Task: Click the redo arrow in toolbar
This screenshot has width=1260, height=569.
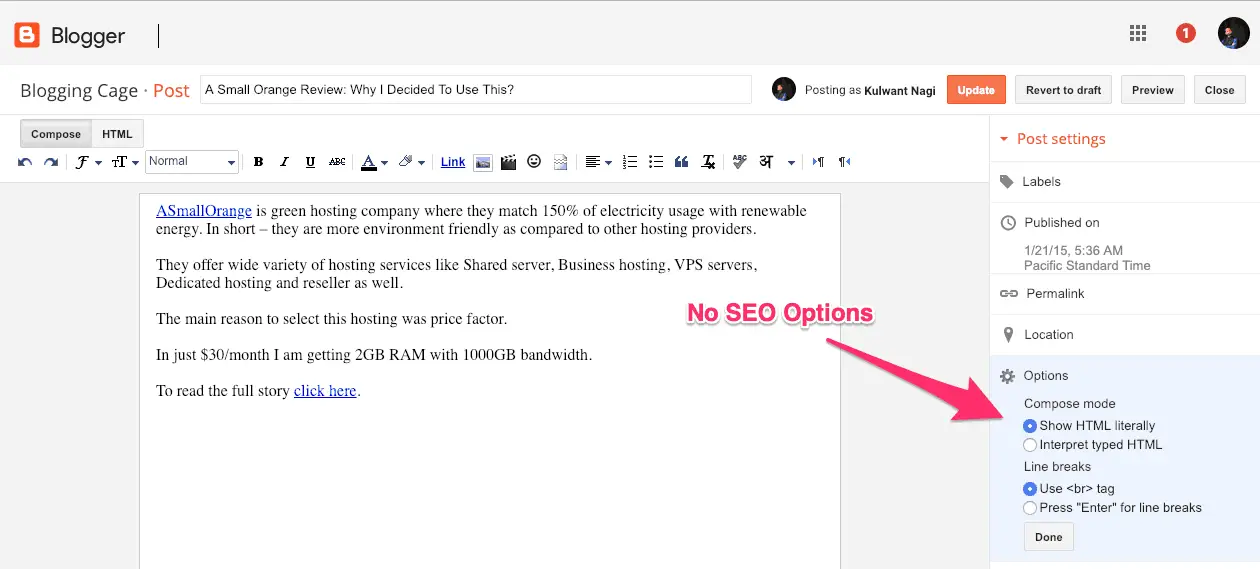Action: [50, 162]
